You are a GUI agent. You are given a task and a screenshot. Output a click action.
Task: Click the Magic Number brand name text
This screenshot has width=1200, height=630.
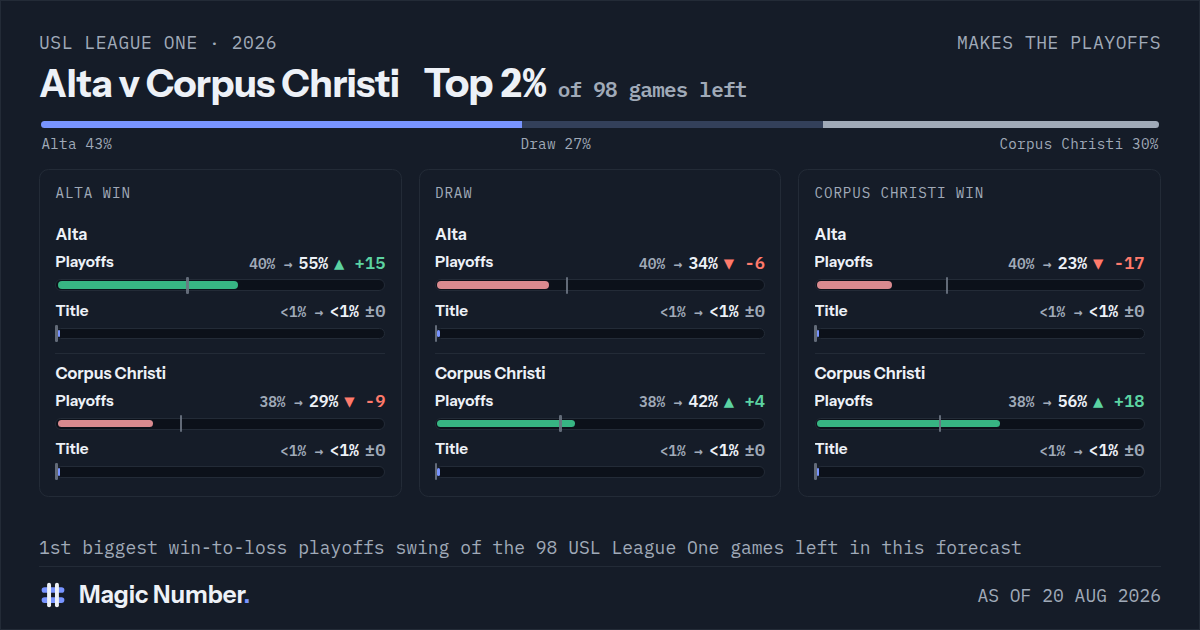click(x=164, y=595)
